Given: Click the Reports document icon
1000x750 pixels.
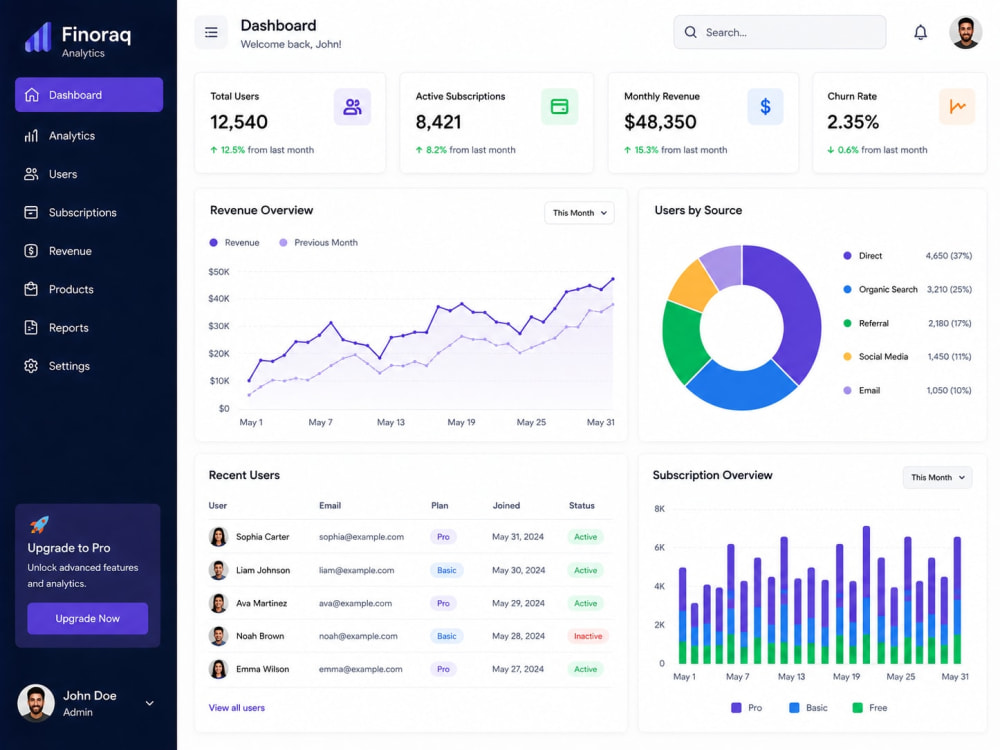Looking at the screenshot, I should point(31,327).
